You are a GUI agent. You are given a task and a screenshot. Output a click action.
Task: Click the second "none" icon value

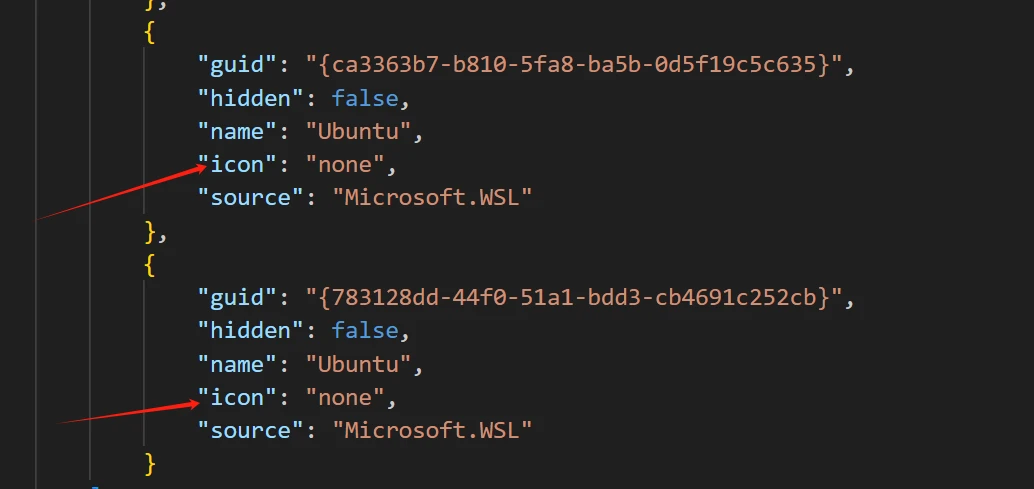pyautogui.click(x=346, y=397)
